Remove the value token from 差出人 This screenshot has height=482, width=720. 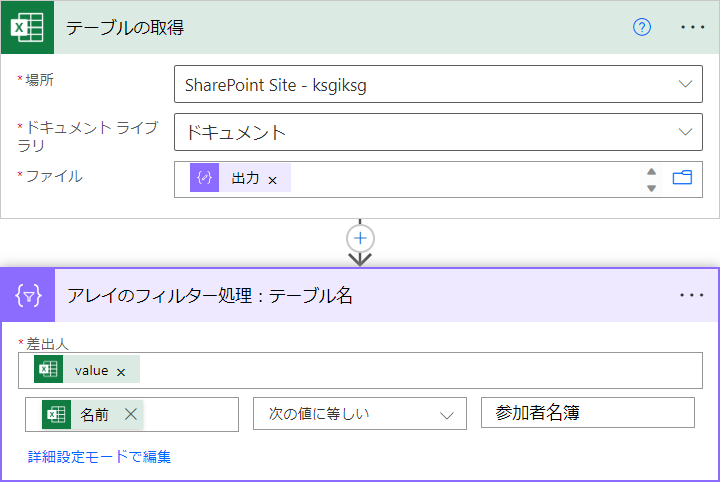(121, 372)
